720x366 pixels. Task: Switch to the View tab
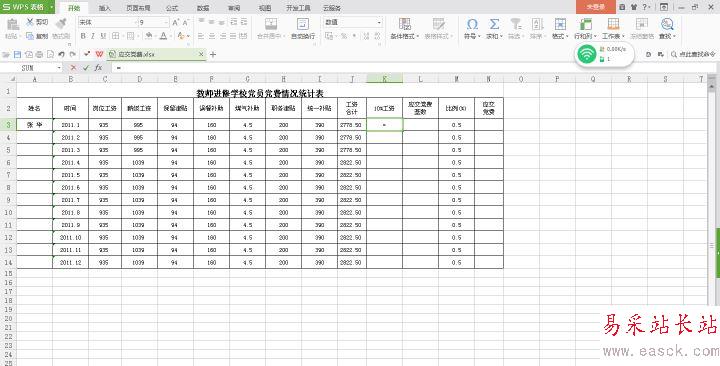[265, 8]
